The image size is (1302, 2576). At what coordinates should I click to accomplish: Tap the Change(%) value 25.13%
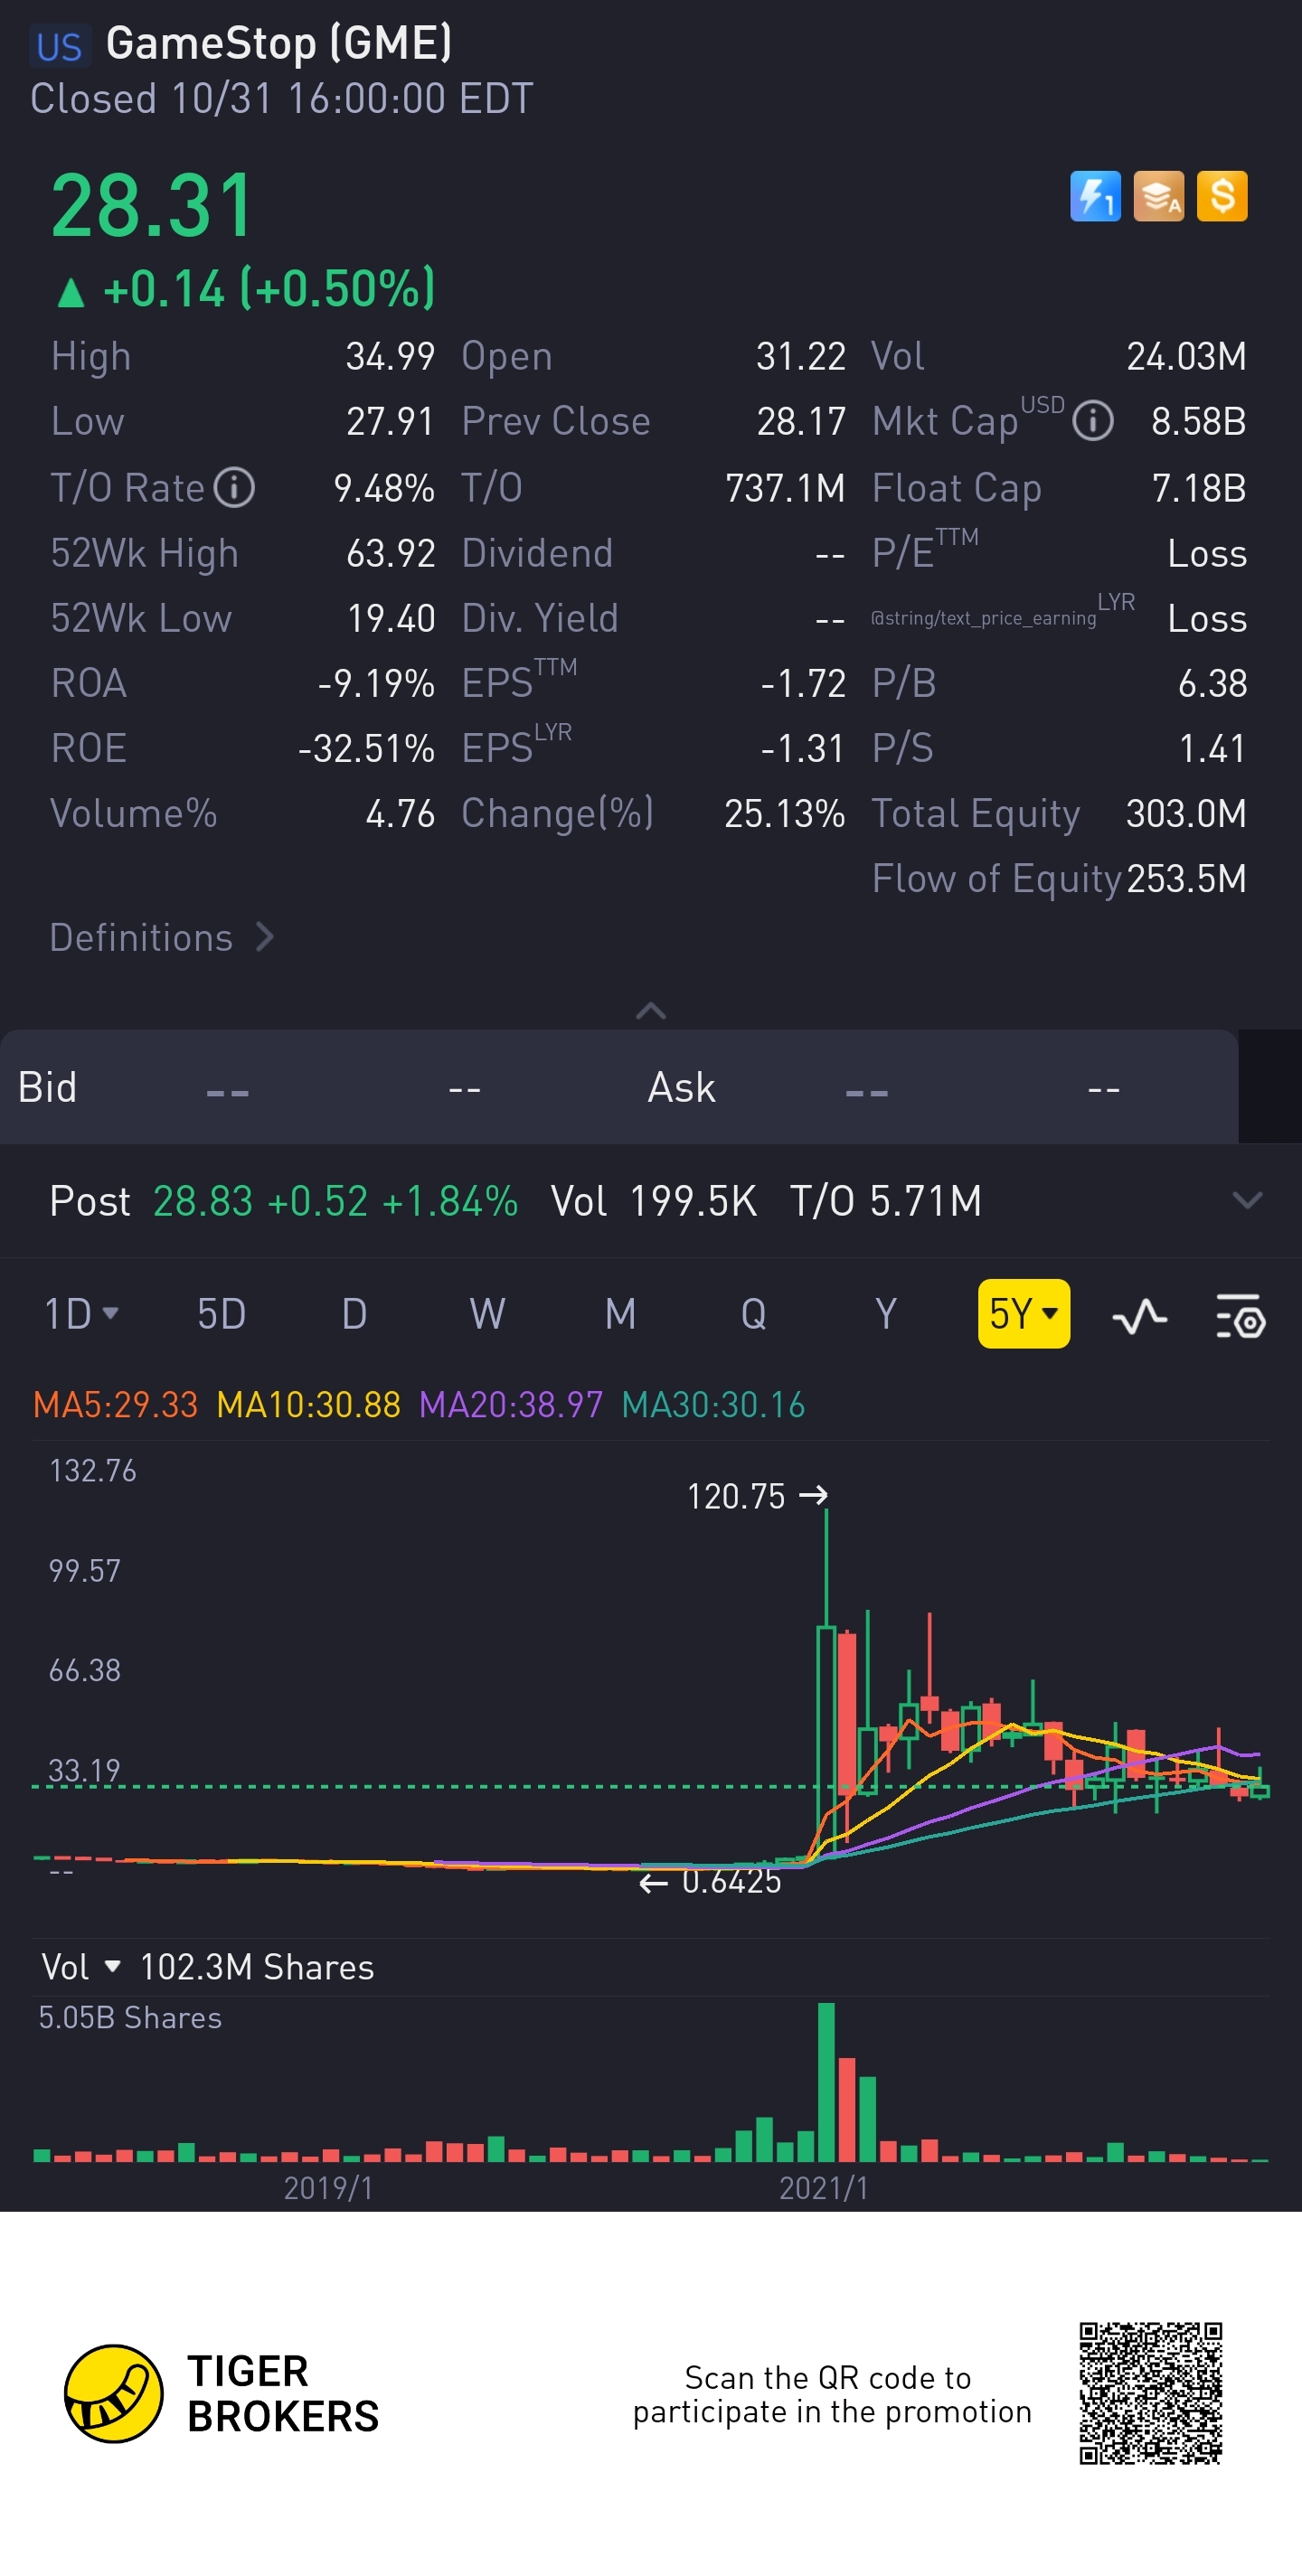785,813
